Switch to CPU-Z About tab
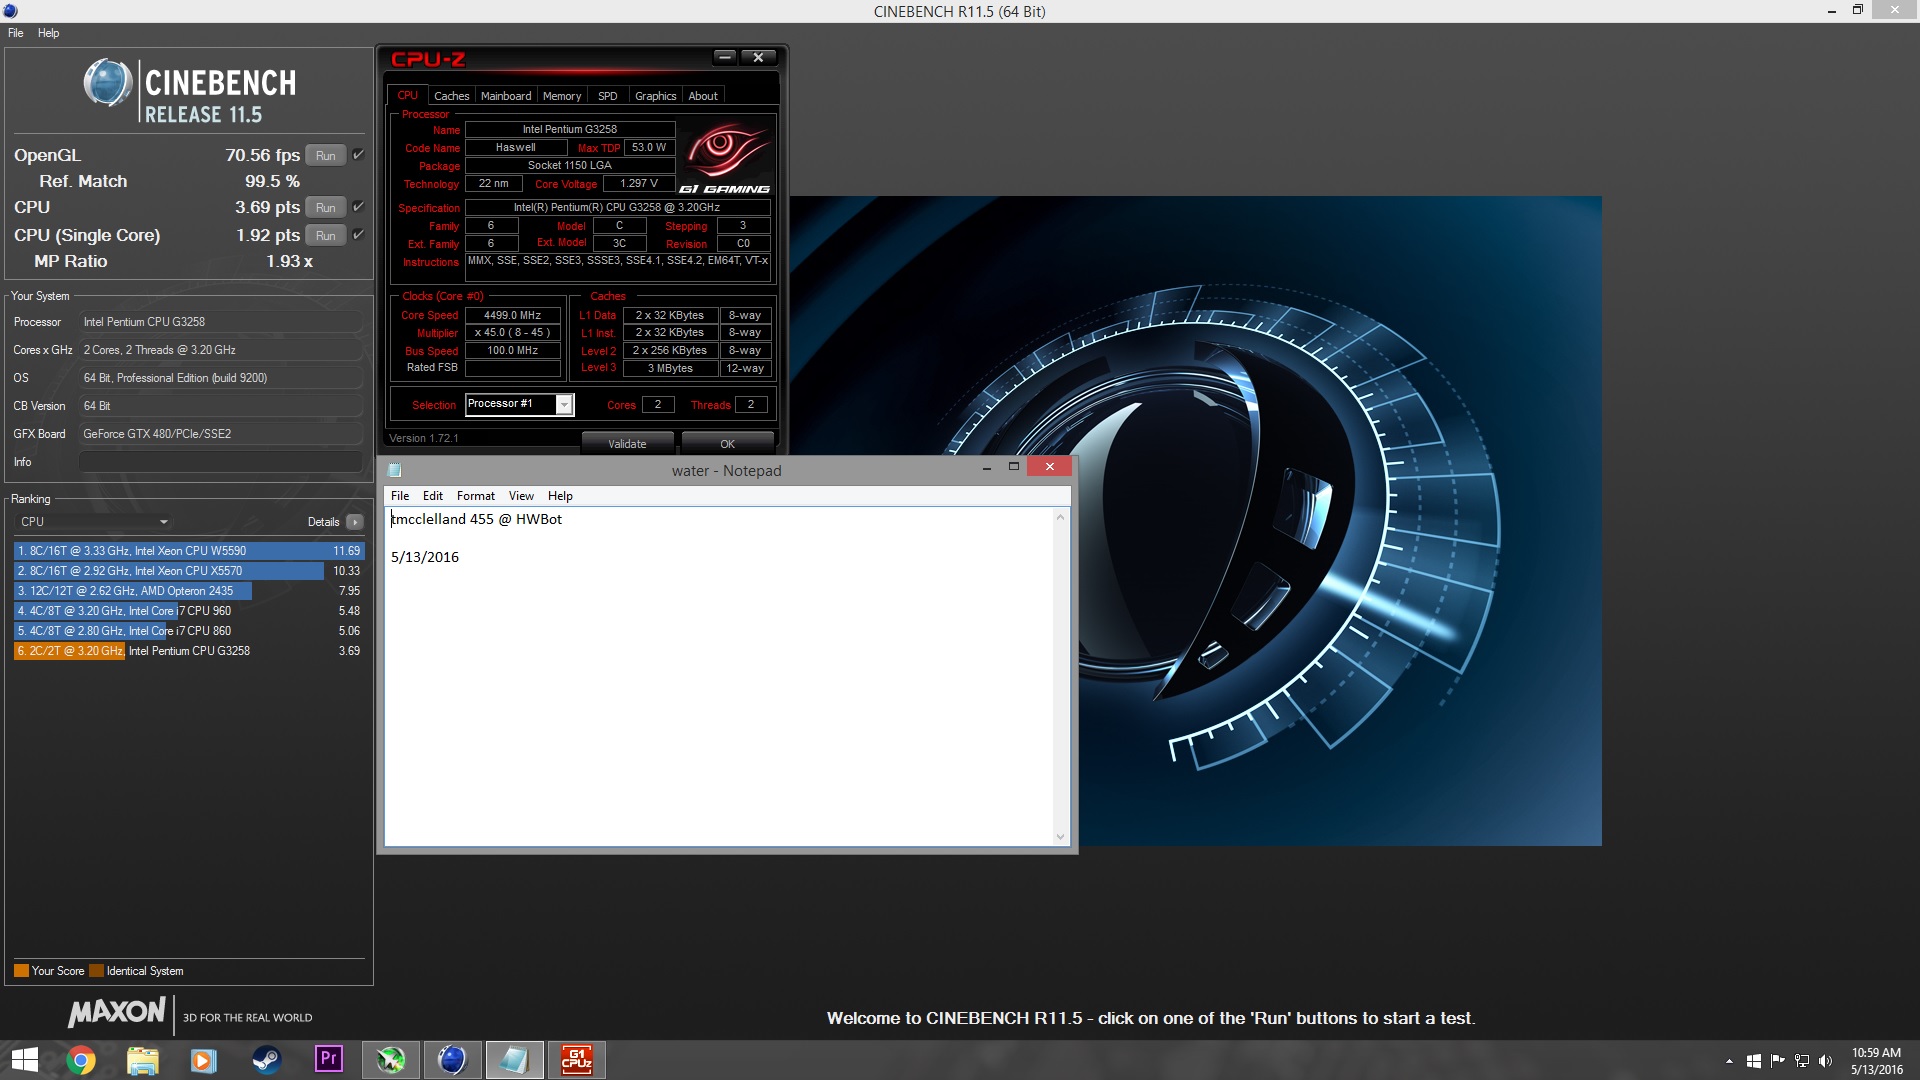 (703, 96)
